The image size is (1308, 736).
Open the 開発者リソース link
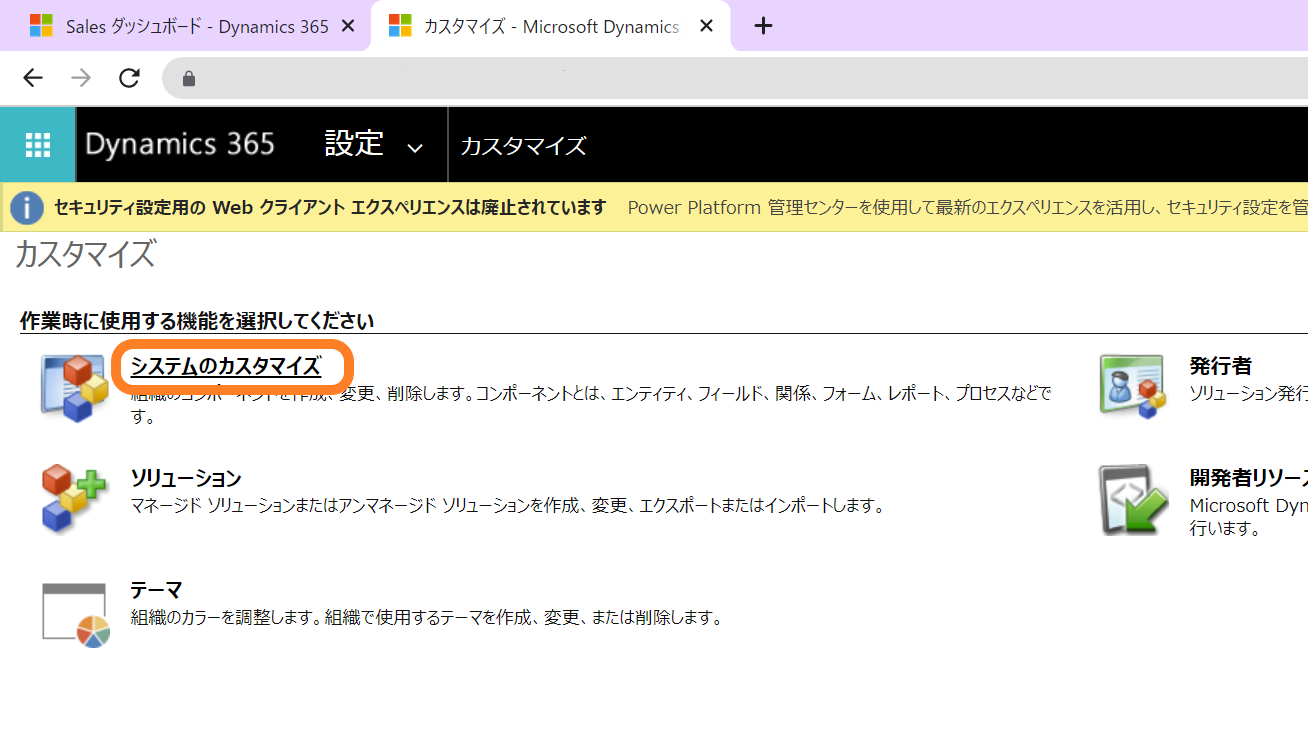click(x=1249, y=478)
